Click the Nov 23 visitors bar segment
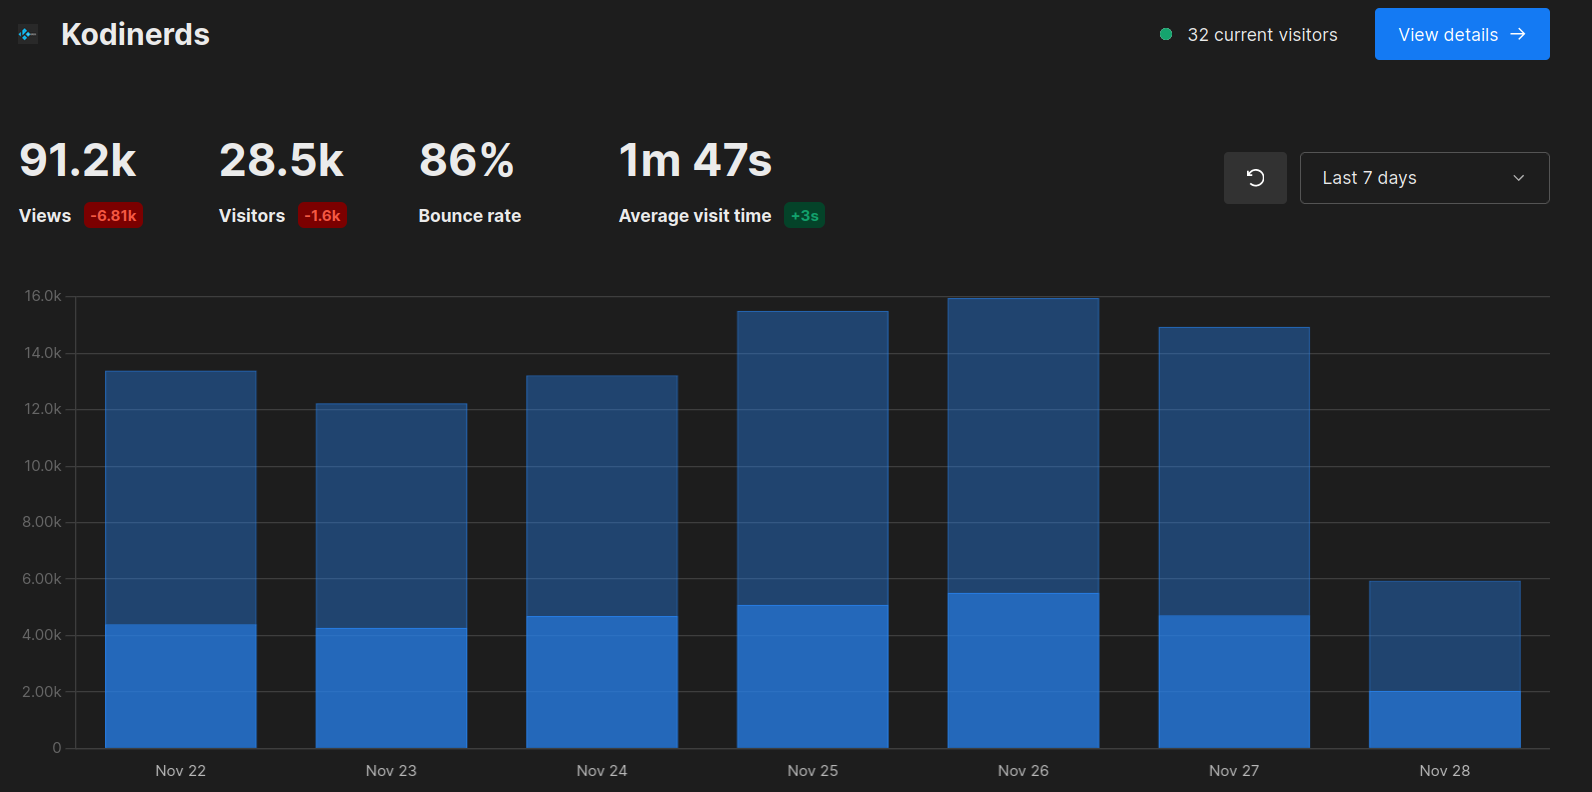This screenshot has width=1592, height=792. (391, 688)
